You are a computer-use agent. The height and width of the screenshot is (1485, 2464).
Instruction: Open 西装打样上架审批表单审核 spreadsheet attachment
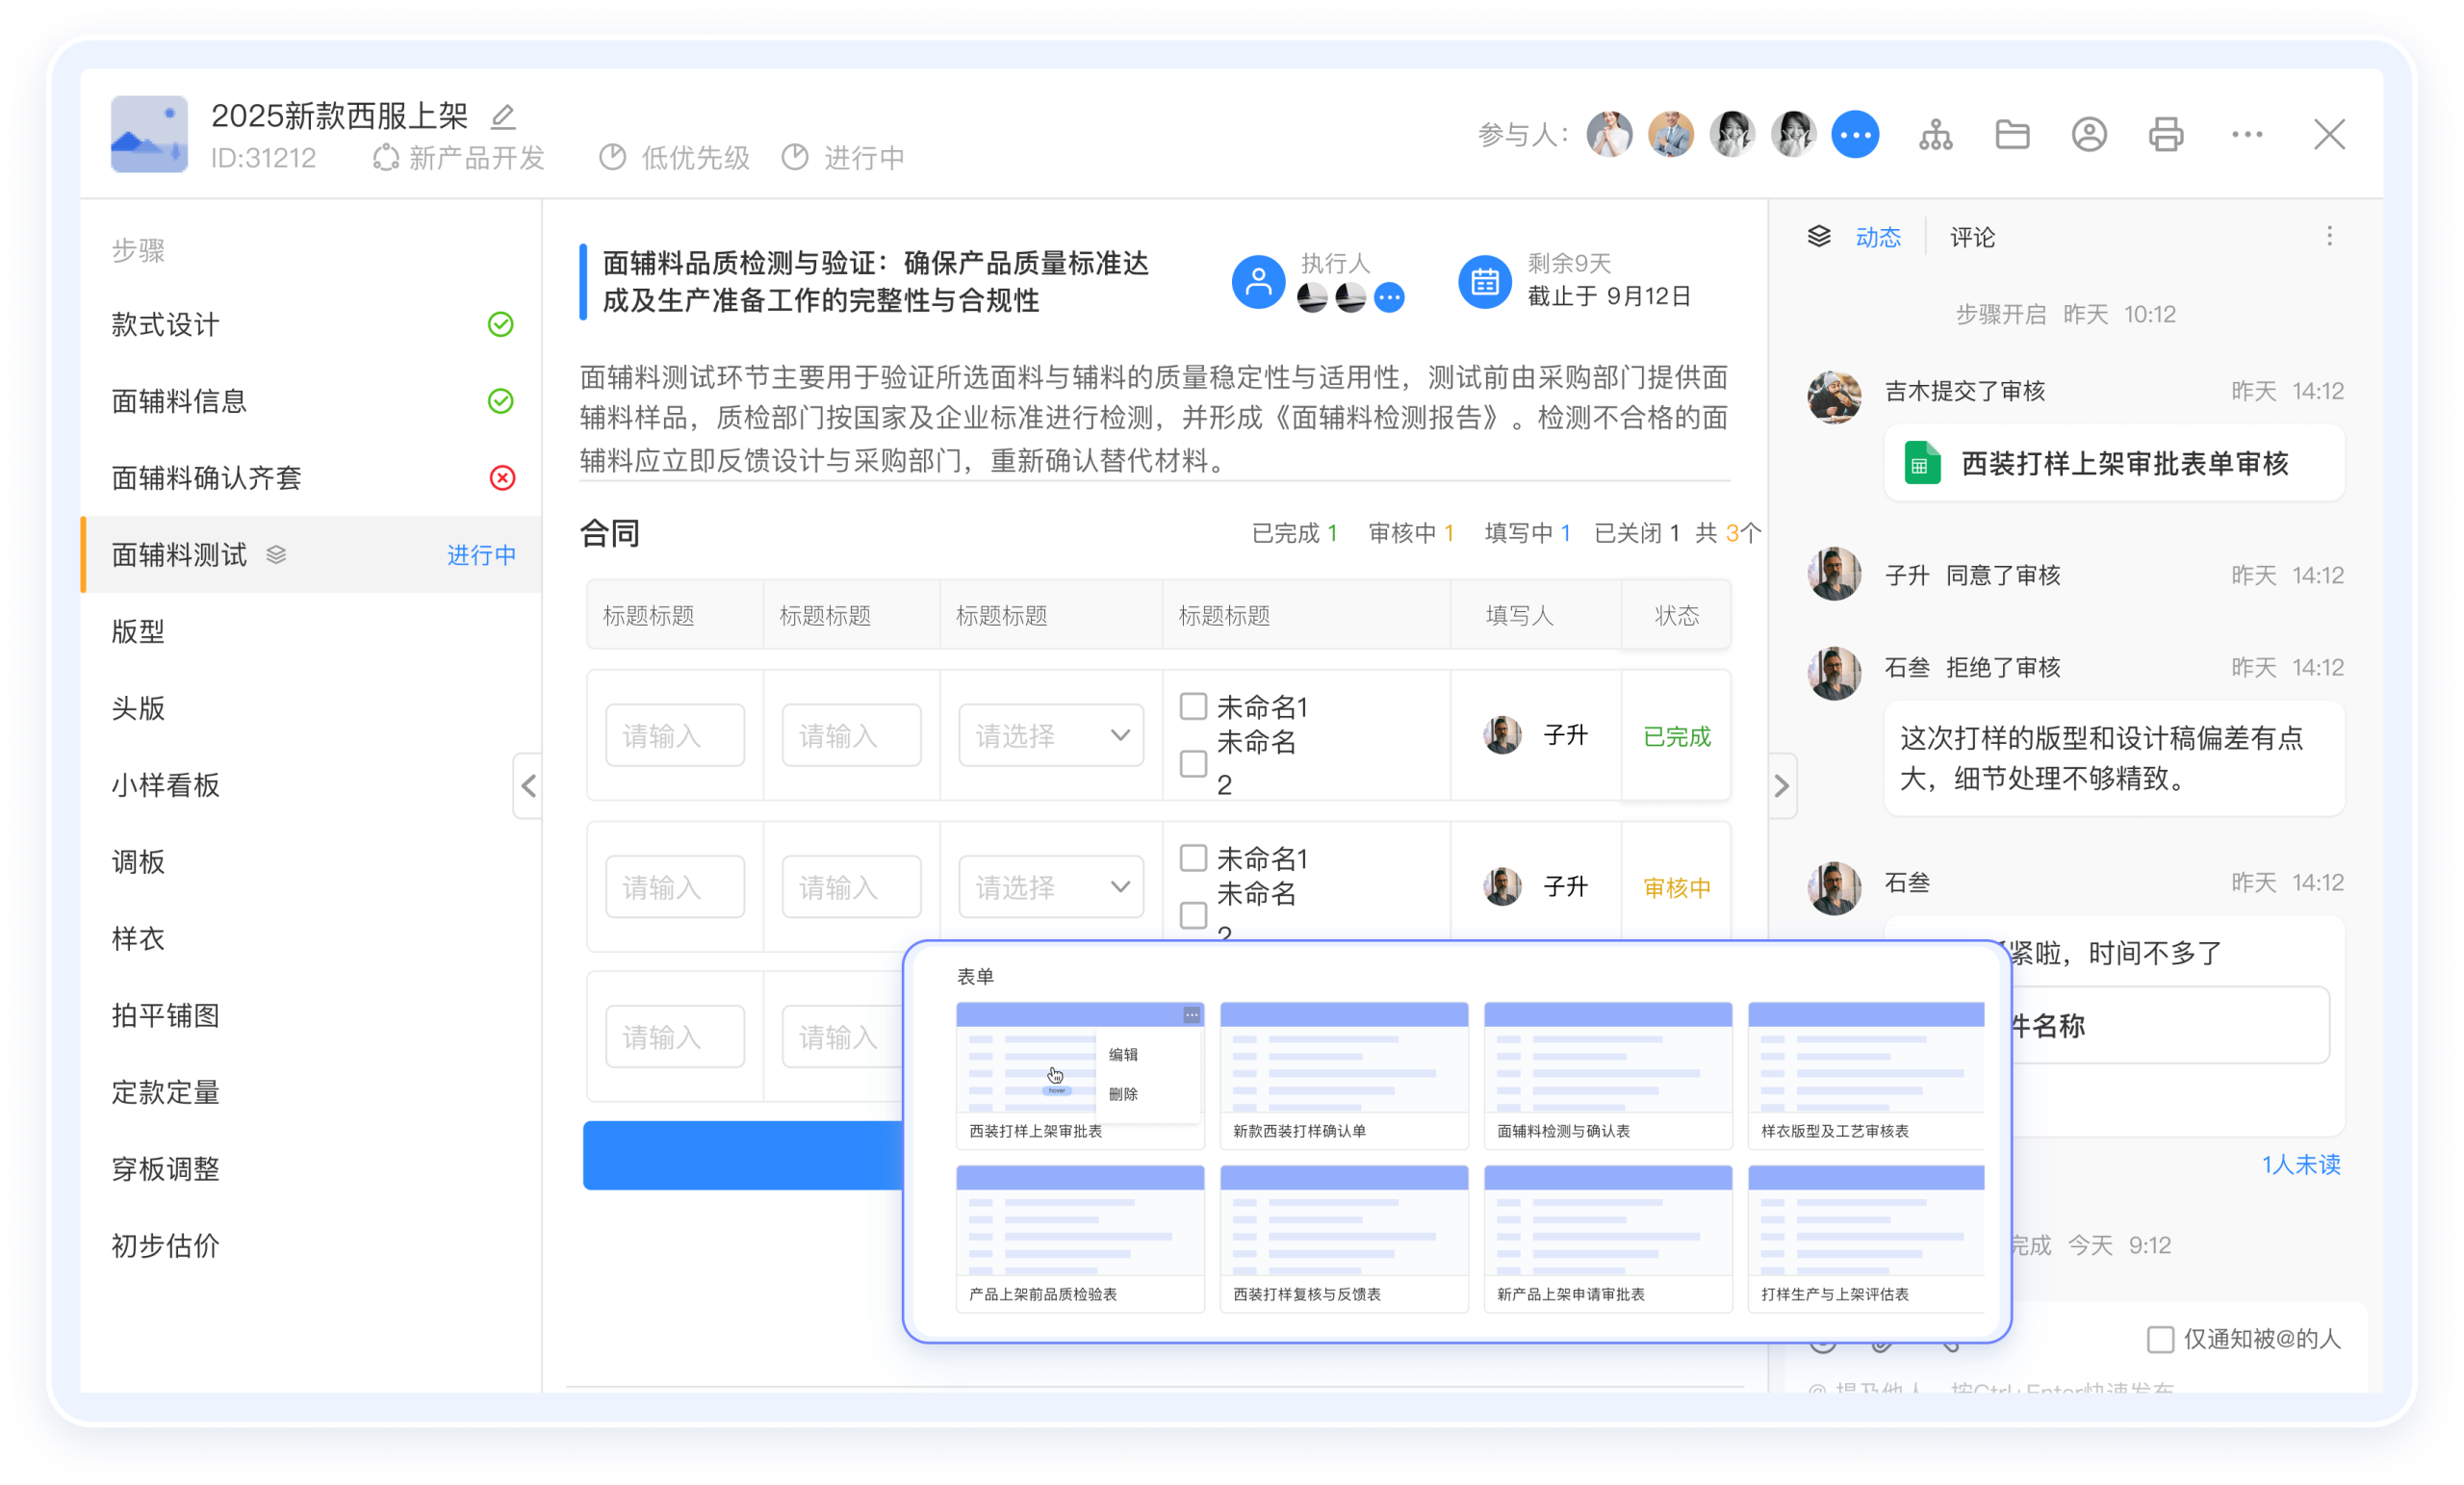tap(2113, 464)
